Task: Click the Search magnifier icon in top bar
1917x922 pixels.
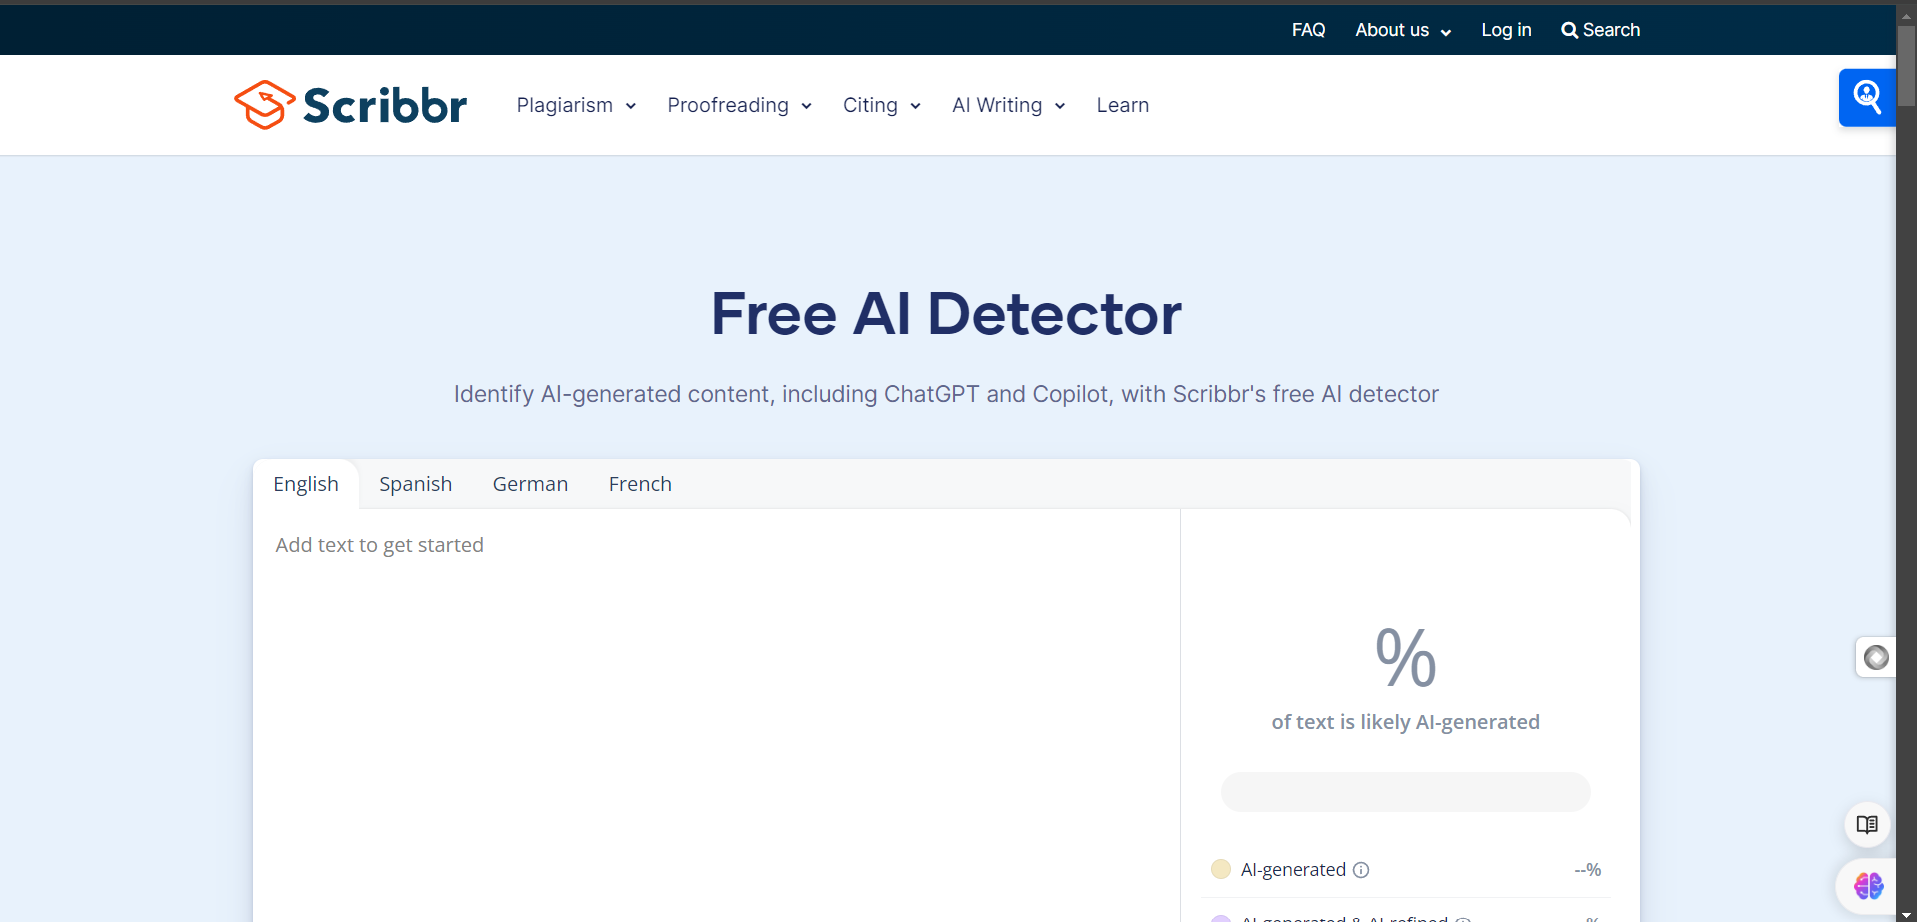Action: click(1570, 30)
